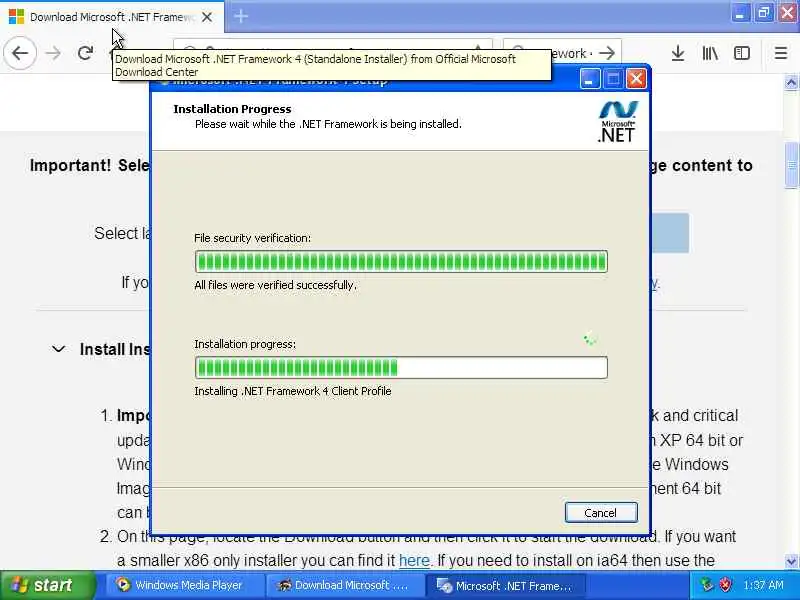Switch to Windows Media Player taskbar item
Viewport: 800px width, 600px height.
tap(185, 585)
